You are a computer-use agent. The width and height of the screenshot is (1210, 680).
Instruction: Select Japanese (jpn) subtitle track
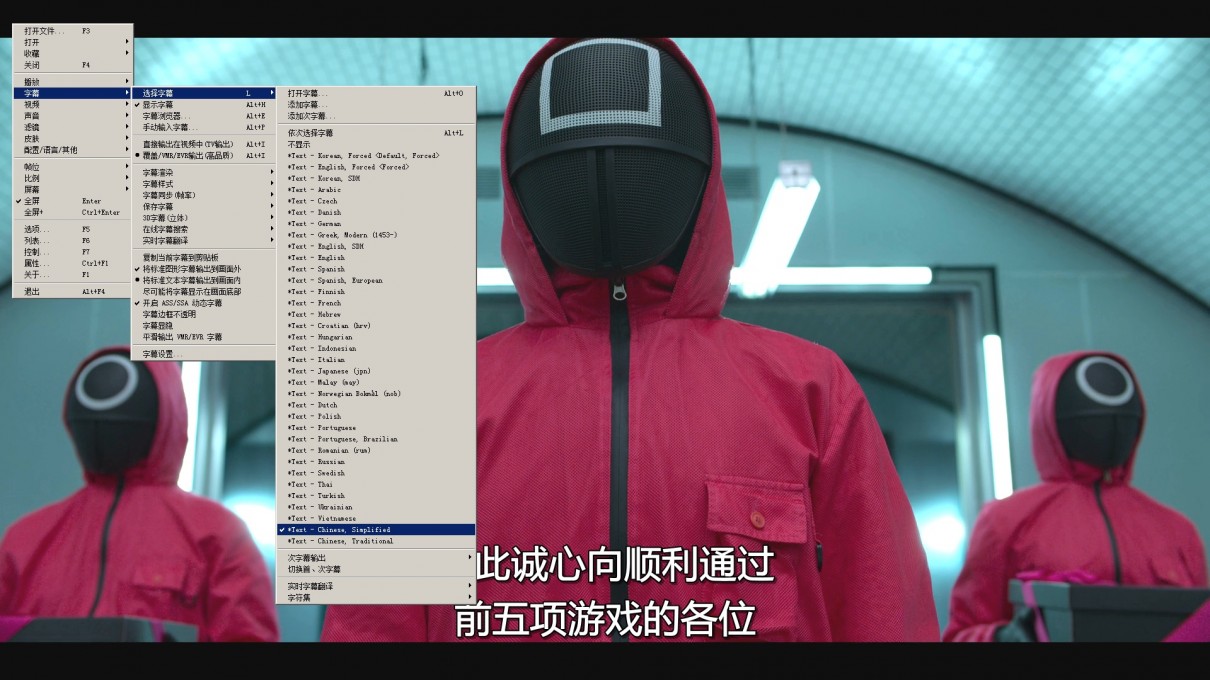(376, 371)
